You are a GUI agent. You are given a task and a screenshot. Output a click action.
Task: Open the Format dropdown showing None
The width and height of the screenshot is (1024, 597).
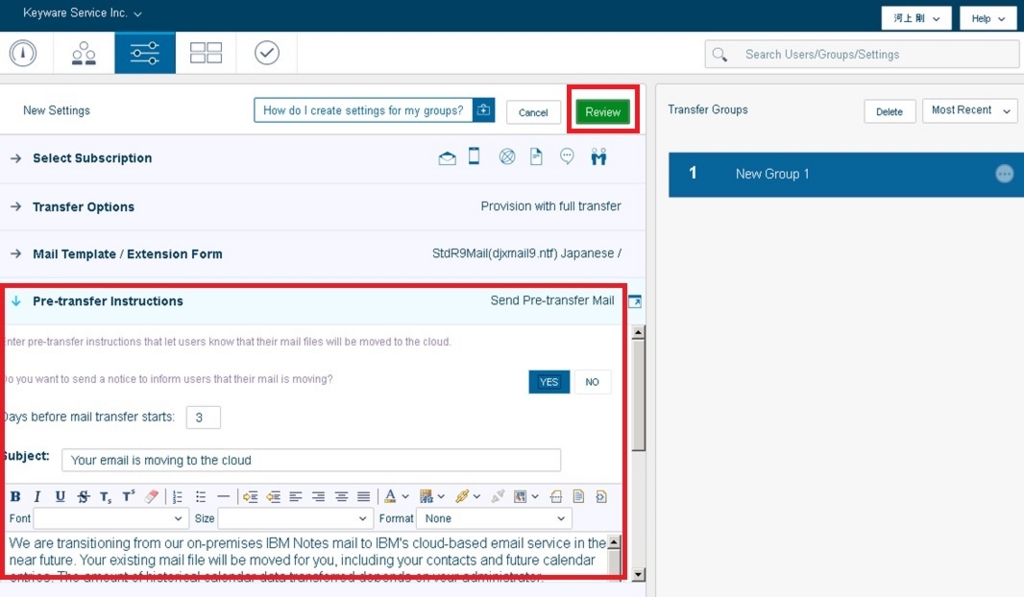coord(494,518)
